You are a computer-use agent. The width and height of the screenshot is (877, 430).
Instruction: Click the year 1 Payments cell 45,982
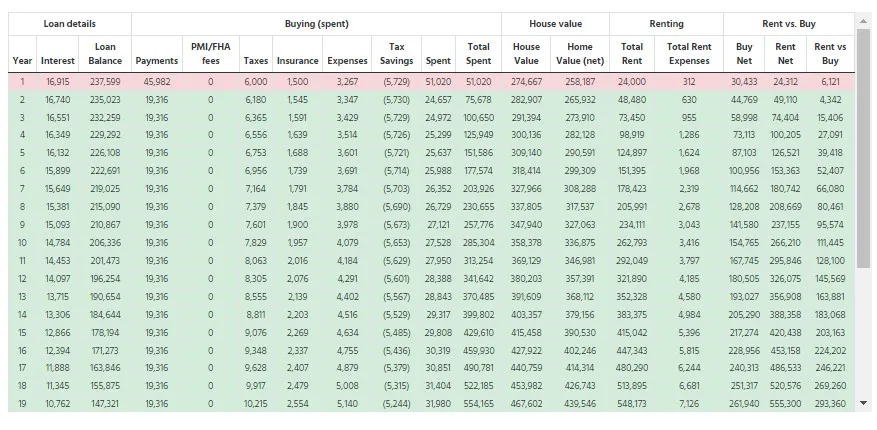click(157, 82)
